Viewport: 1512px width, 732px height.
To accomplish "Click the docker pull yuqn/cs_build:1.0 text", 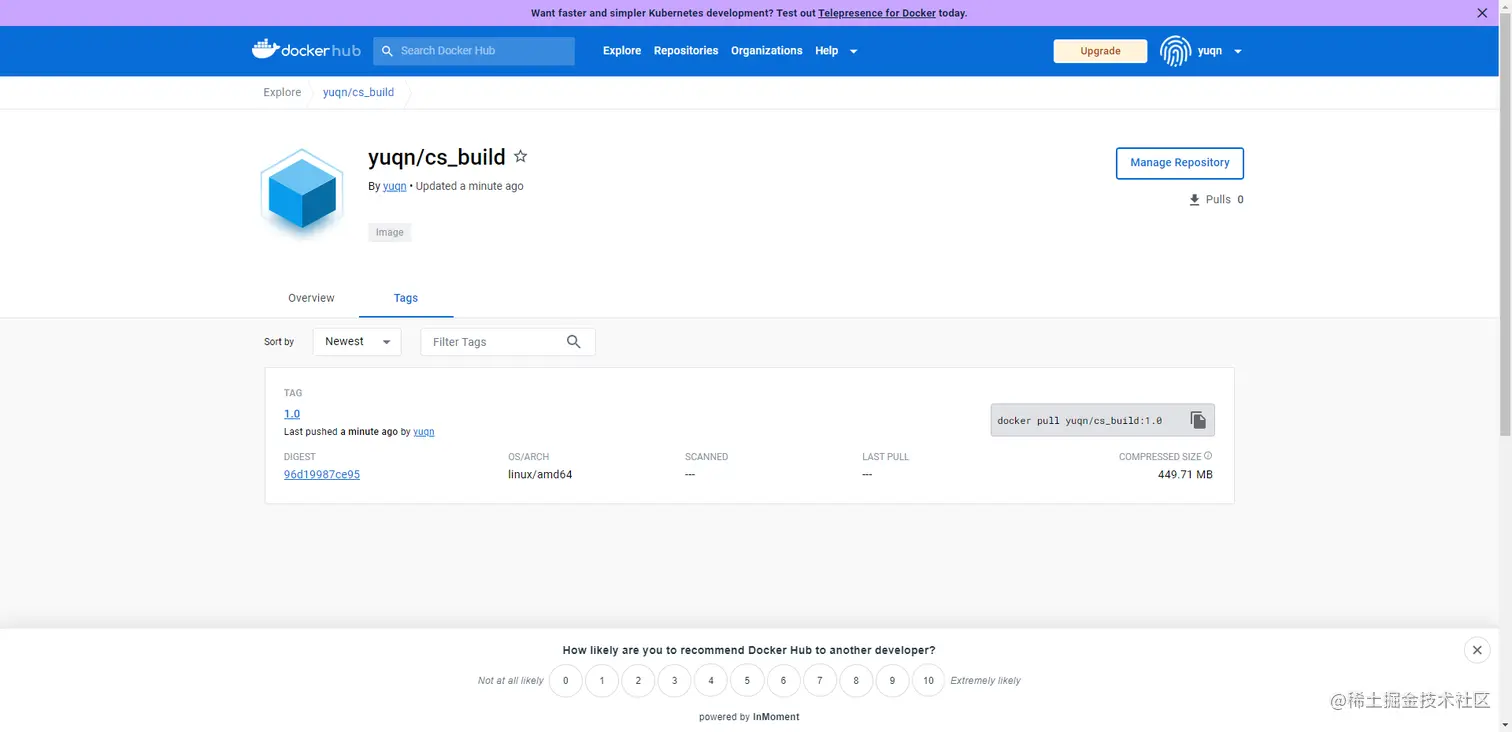I will click(x=1080, y=421).
